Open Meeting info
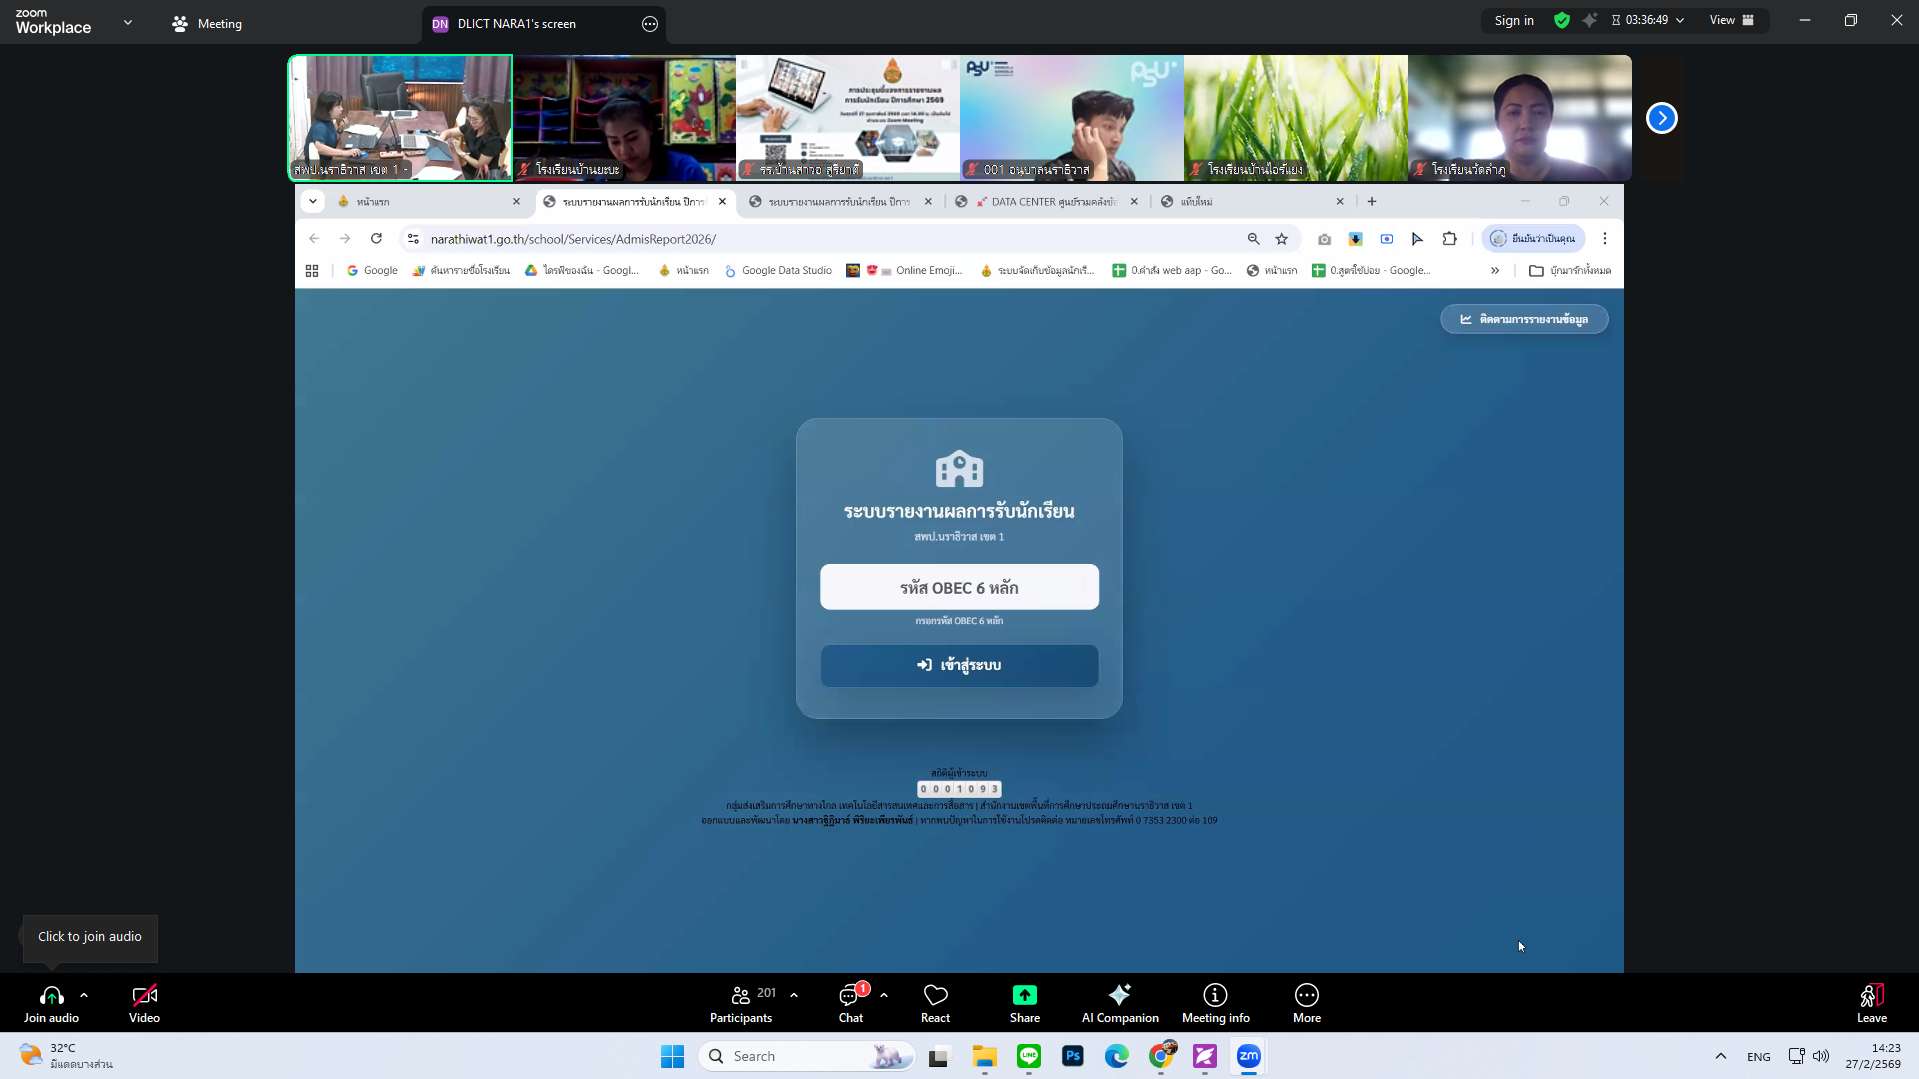The width and height of the screenshot is (1919, 1079). click(x=1215, y=1003)
